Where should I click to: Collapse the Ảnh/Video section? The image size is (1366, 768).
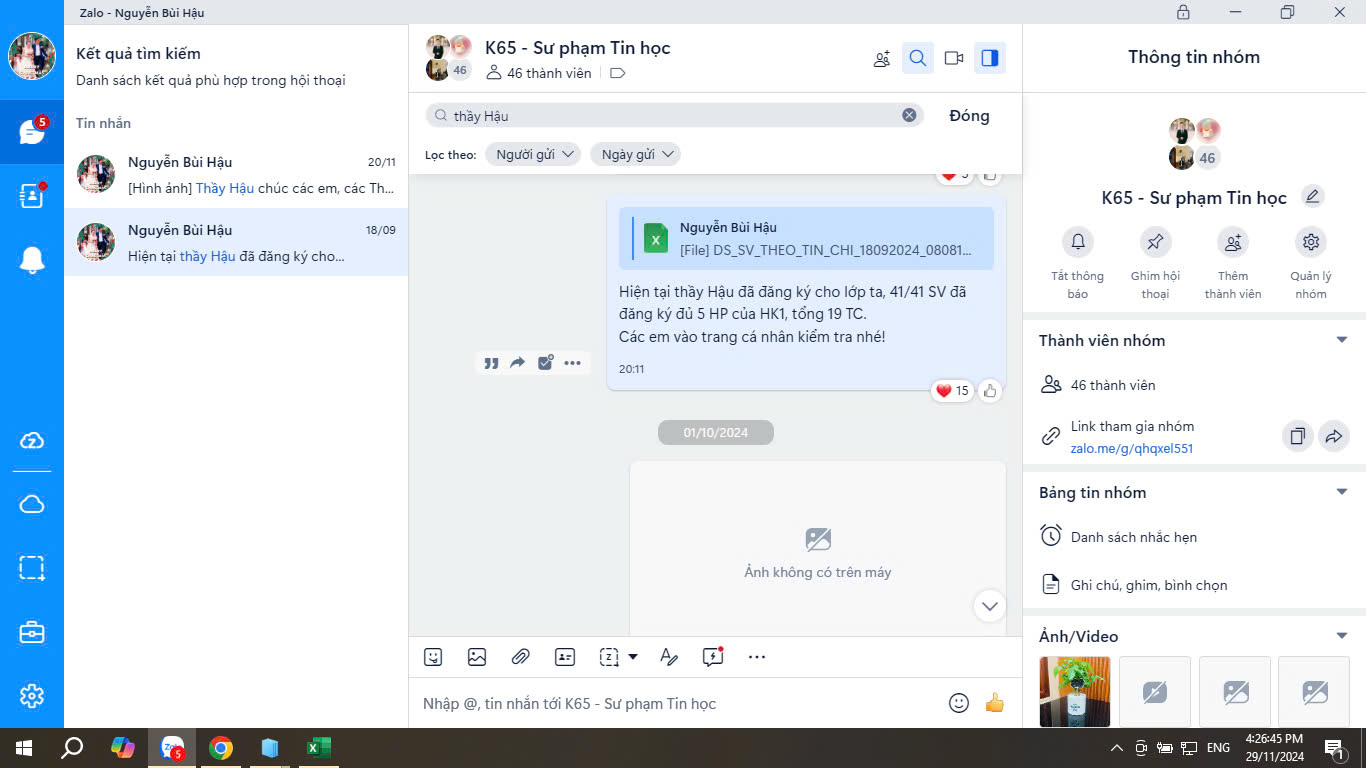pos(1342,636)
